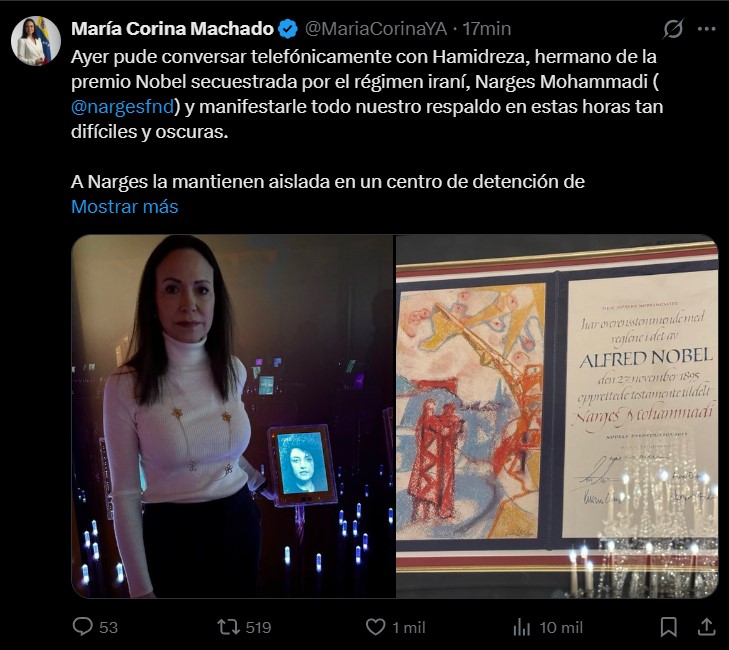729x650 pixels.
Task: Click the share upload icon
Action: pos(706,626)
